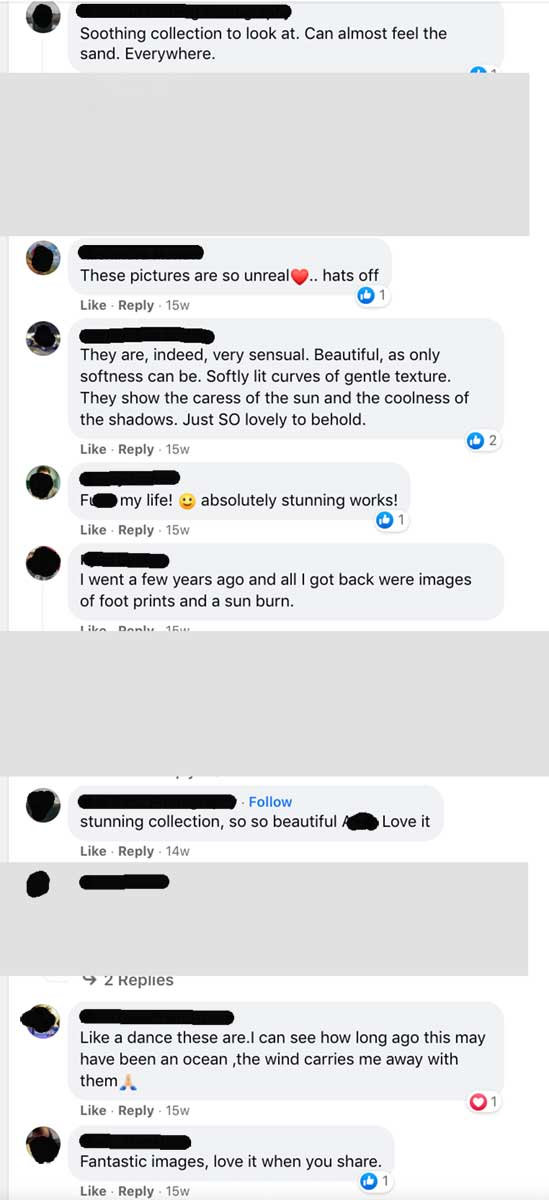Like the 'absolutely stunning works' comment
This screenshot has width=549, height=1200.
(x=93, y=529)
